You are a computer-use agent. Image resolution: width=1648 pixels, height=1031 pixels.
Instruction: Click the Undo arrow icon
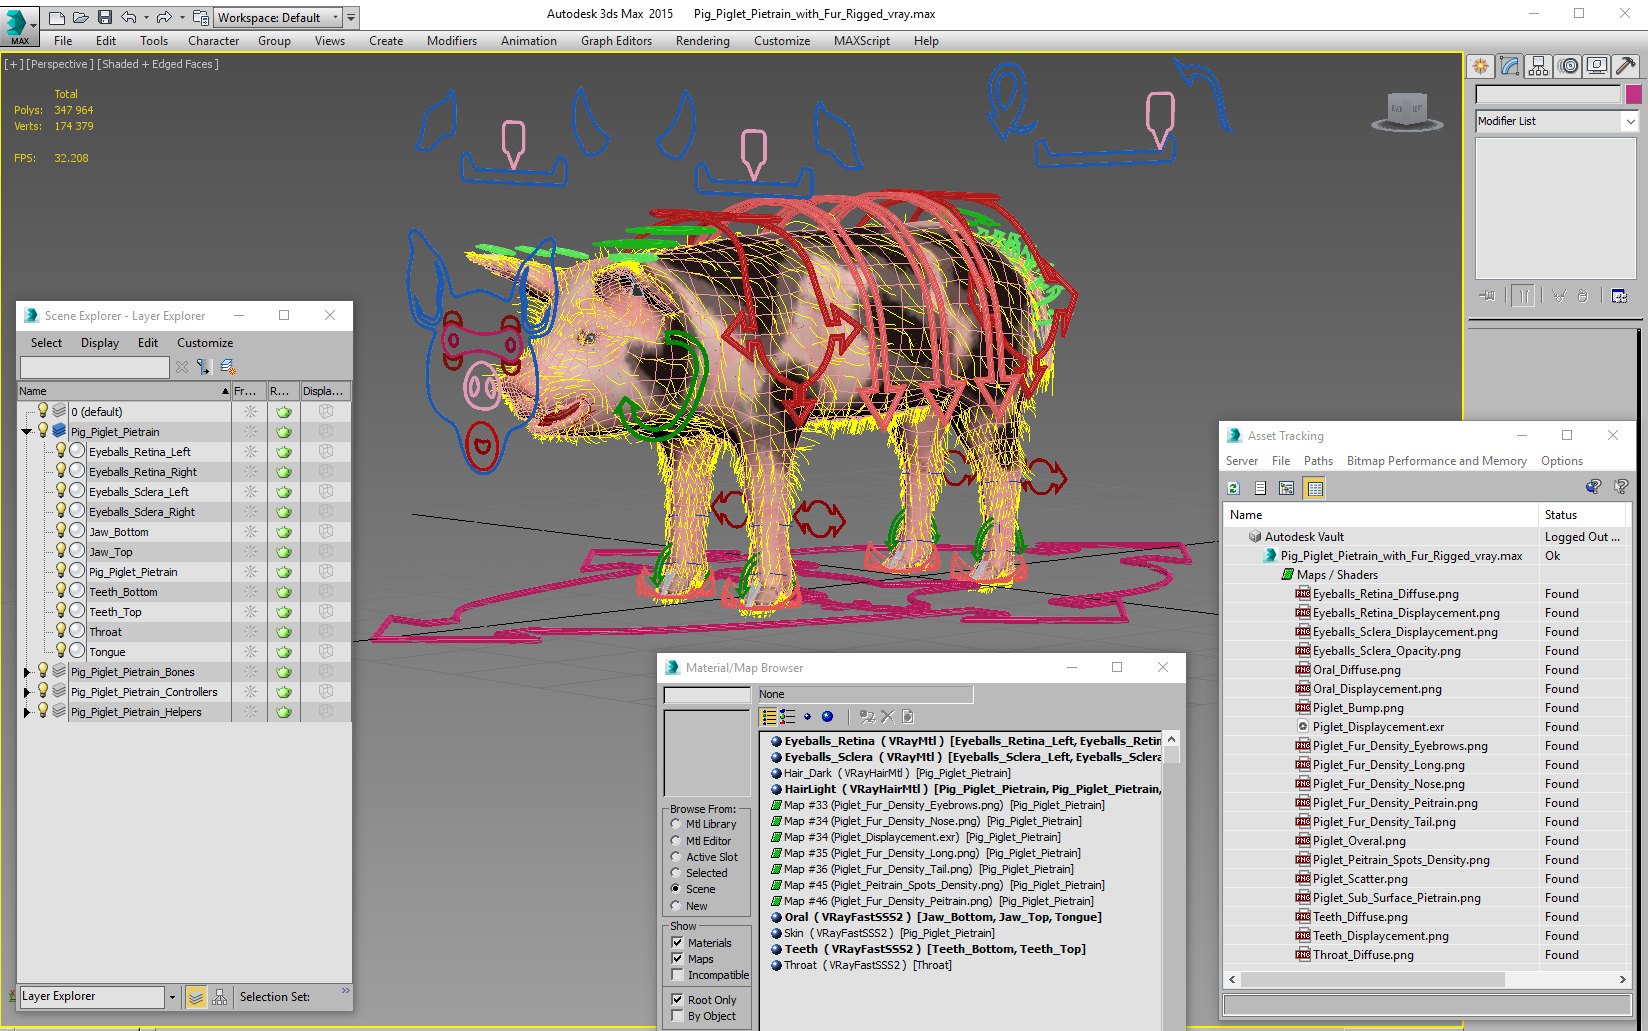128,17
